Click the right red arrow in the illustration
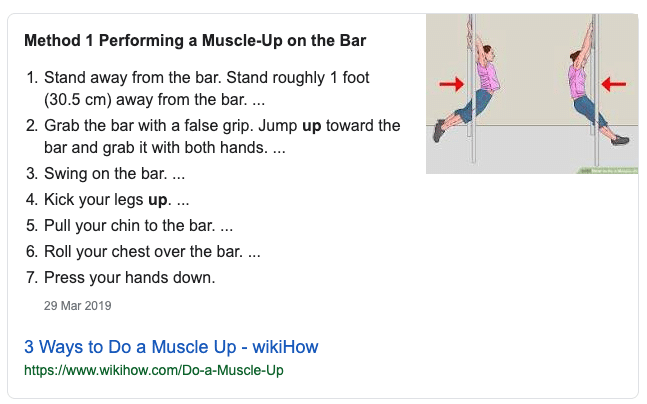The height and width of the screenshot is (404, 647). pos(613,83)
